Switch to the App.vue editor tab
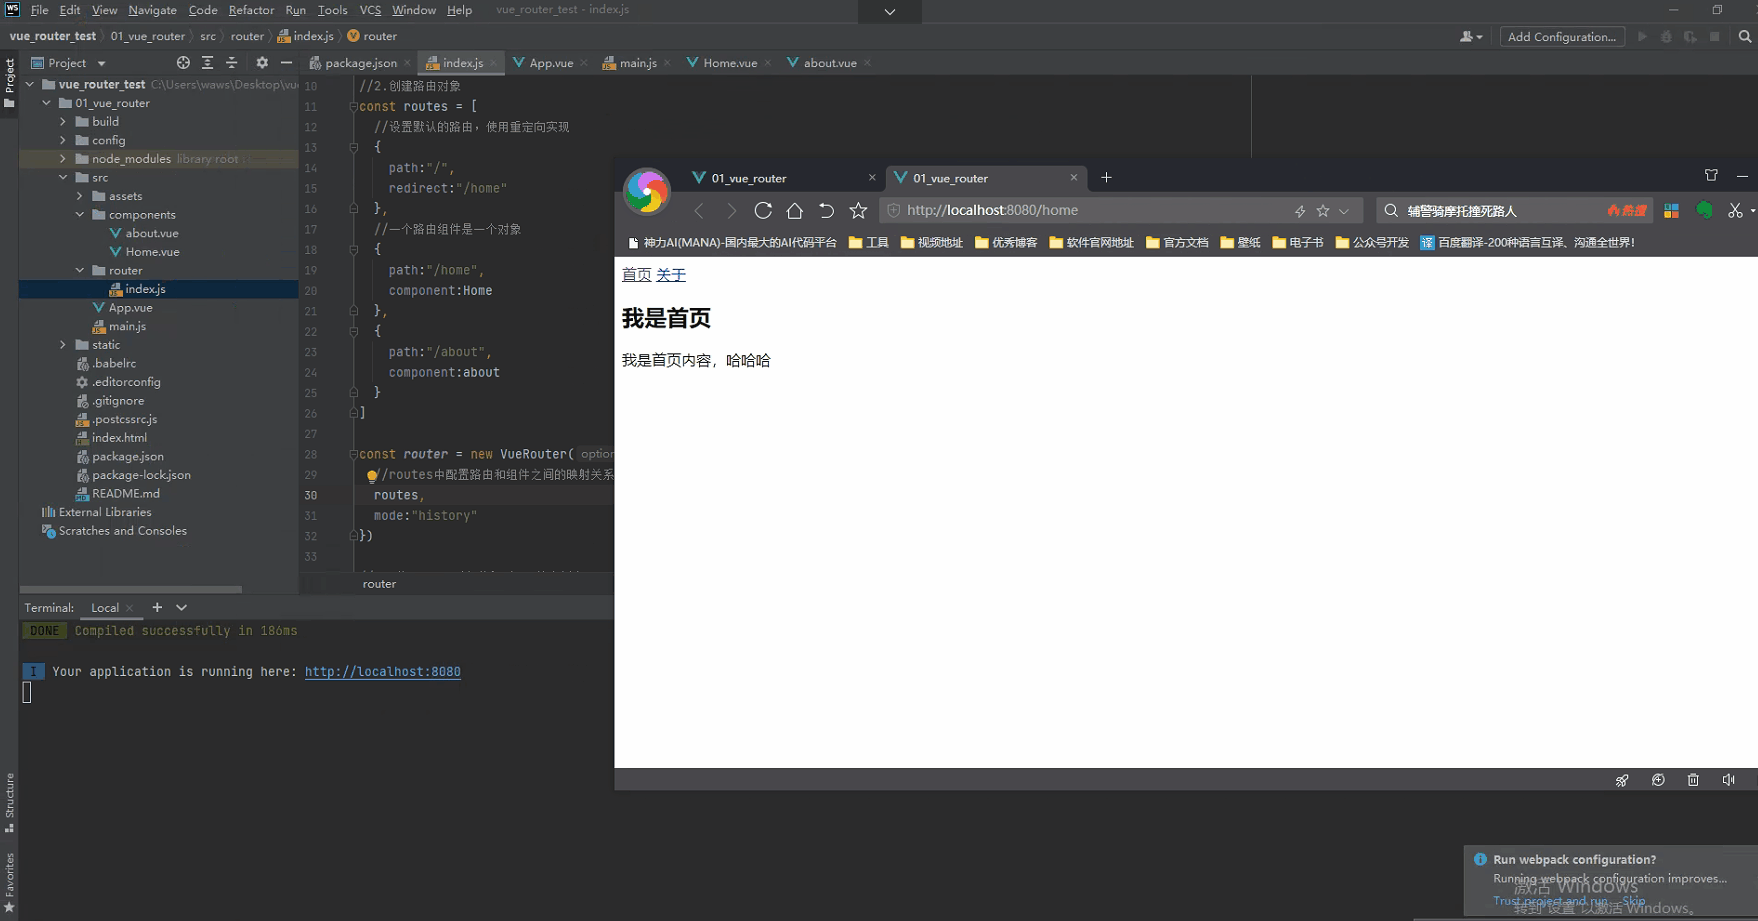This screenshot has height=921, width=1758. coord(550,62)
